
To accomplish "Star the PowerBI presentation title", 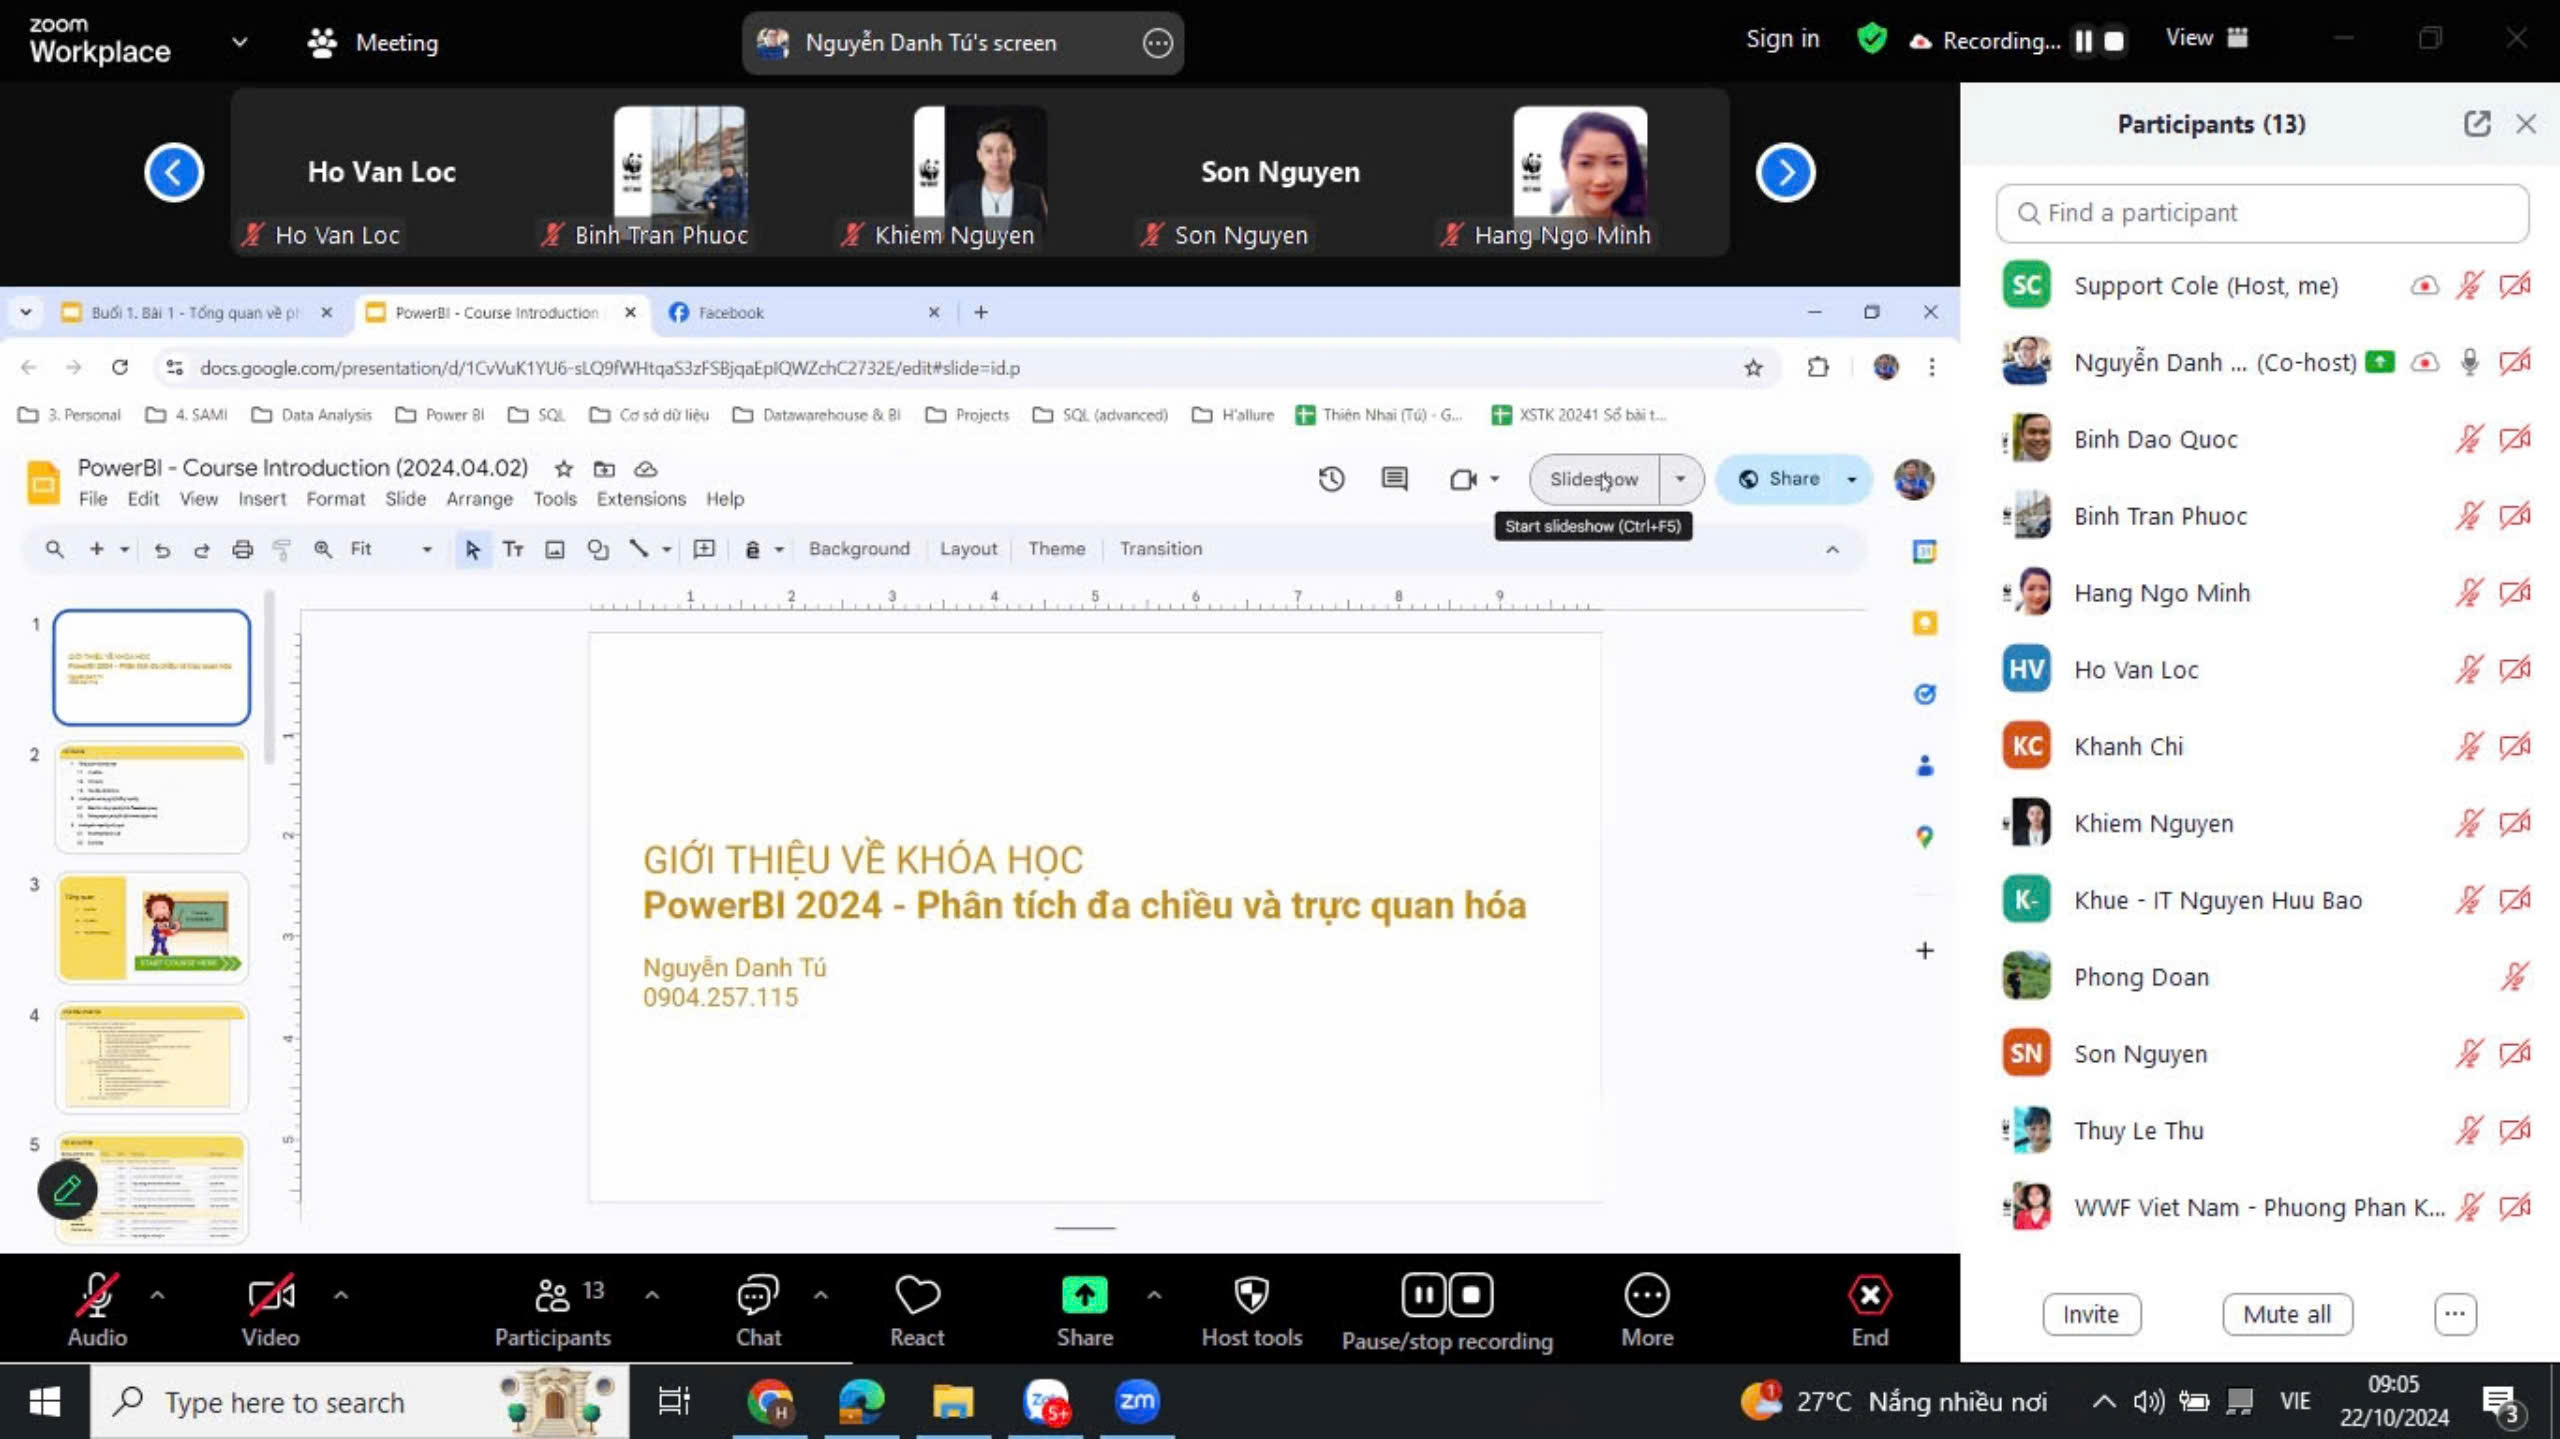I will (x=564, y=468).
